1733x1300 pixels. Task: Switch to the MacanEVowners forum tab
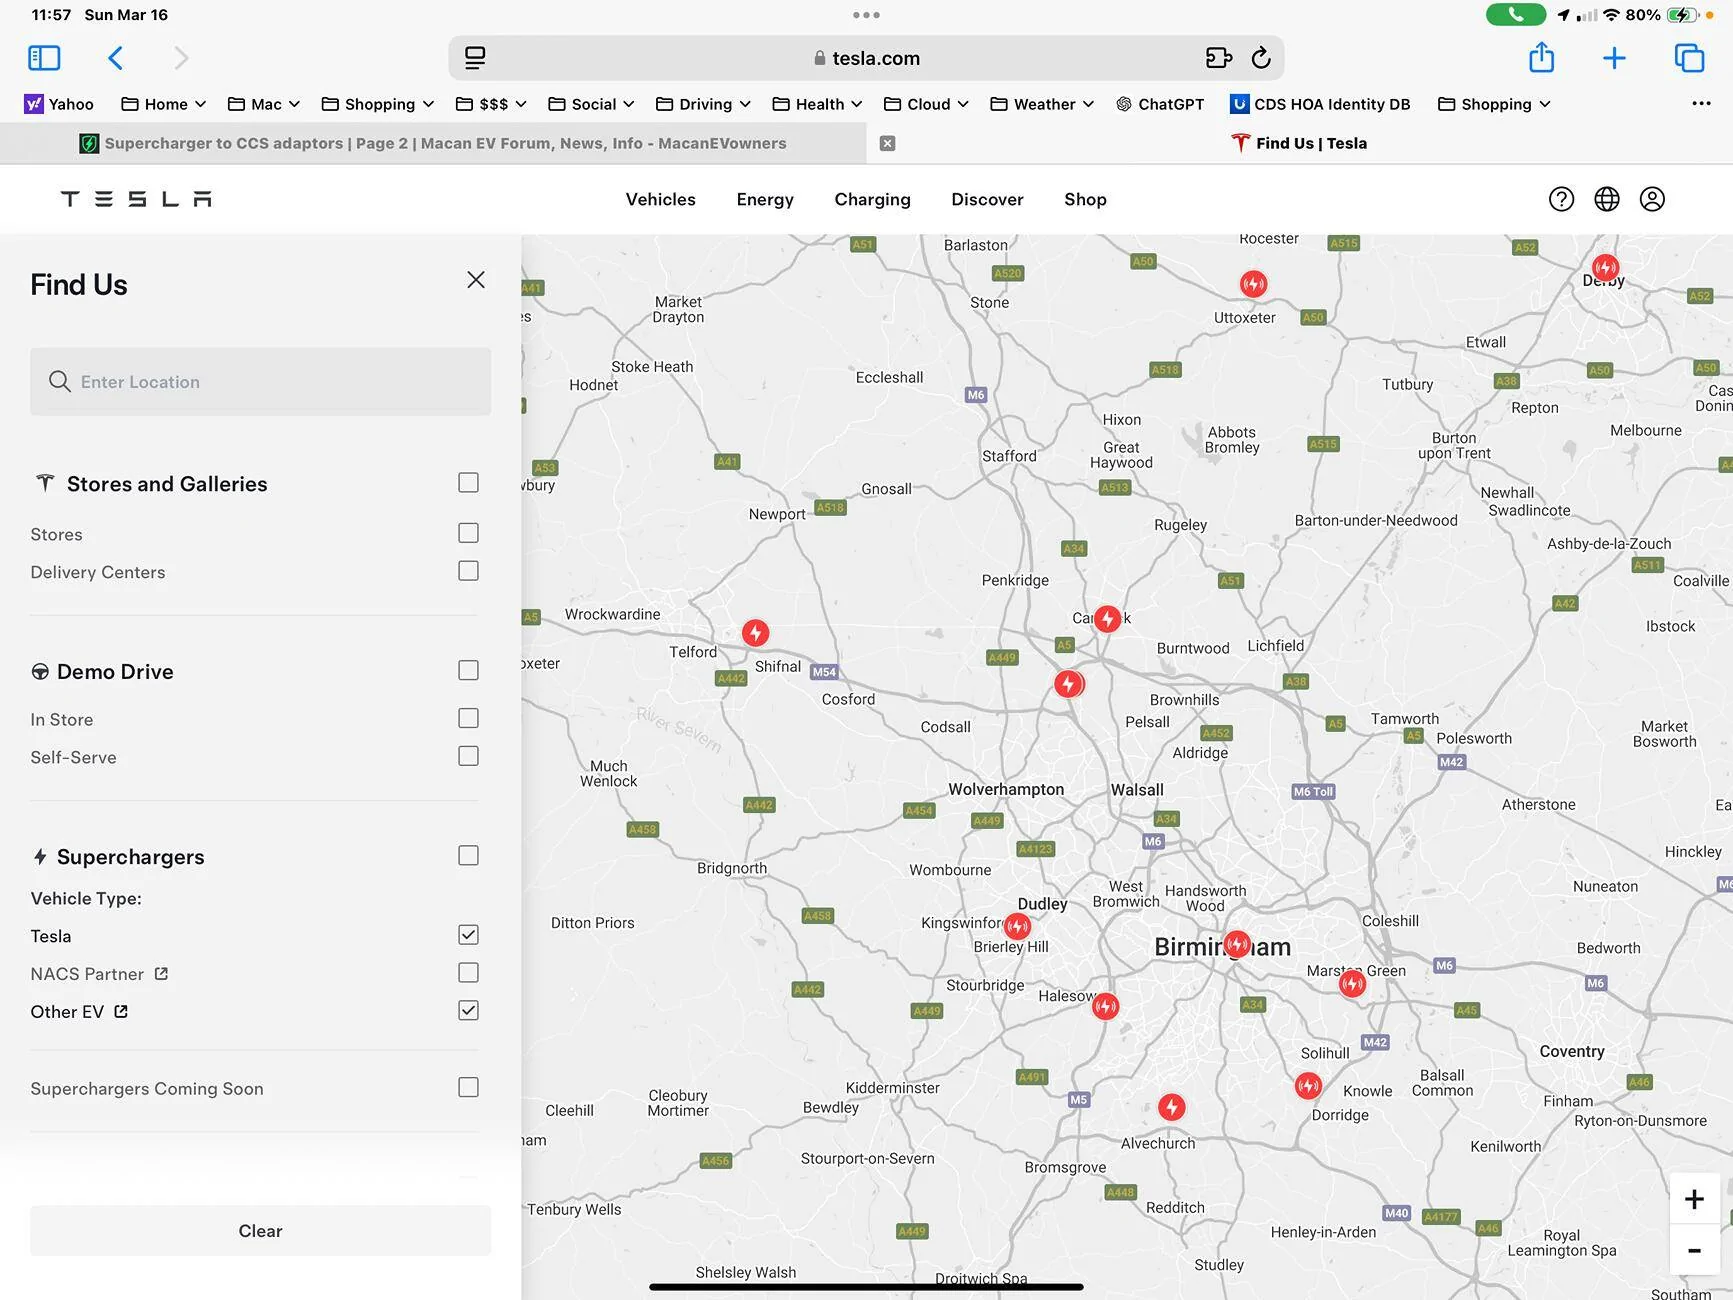tap(445, 143)
